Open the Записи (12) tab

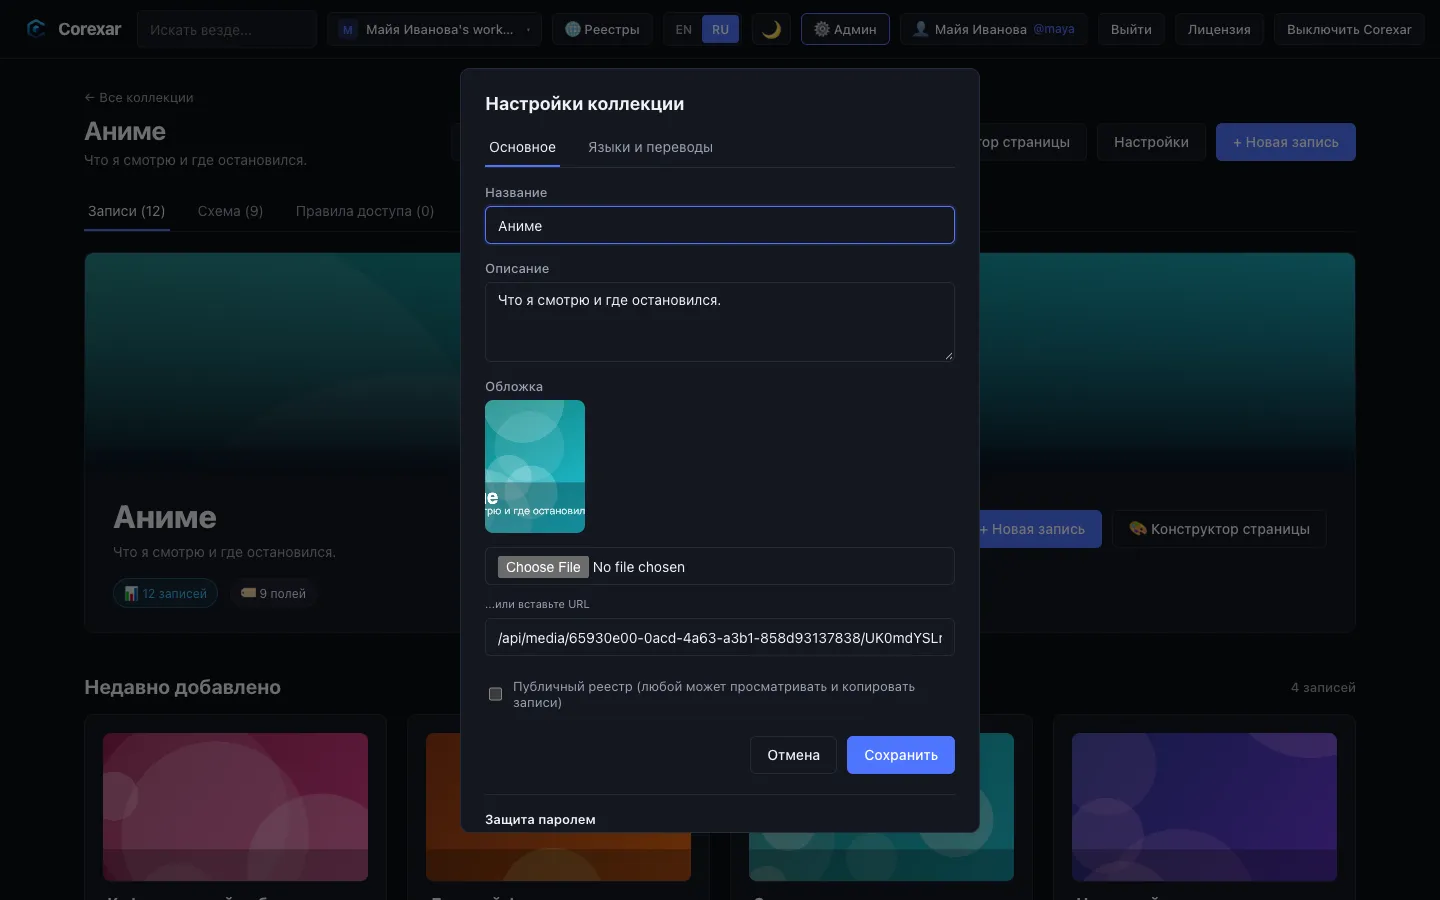(126, 211)
